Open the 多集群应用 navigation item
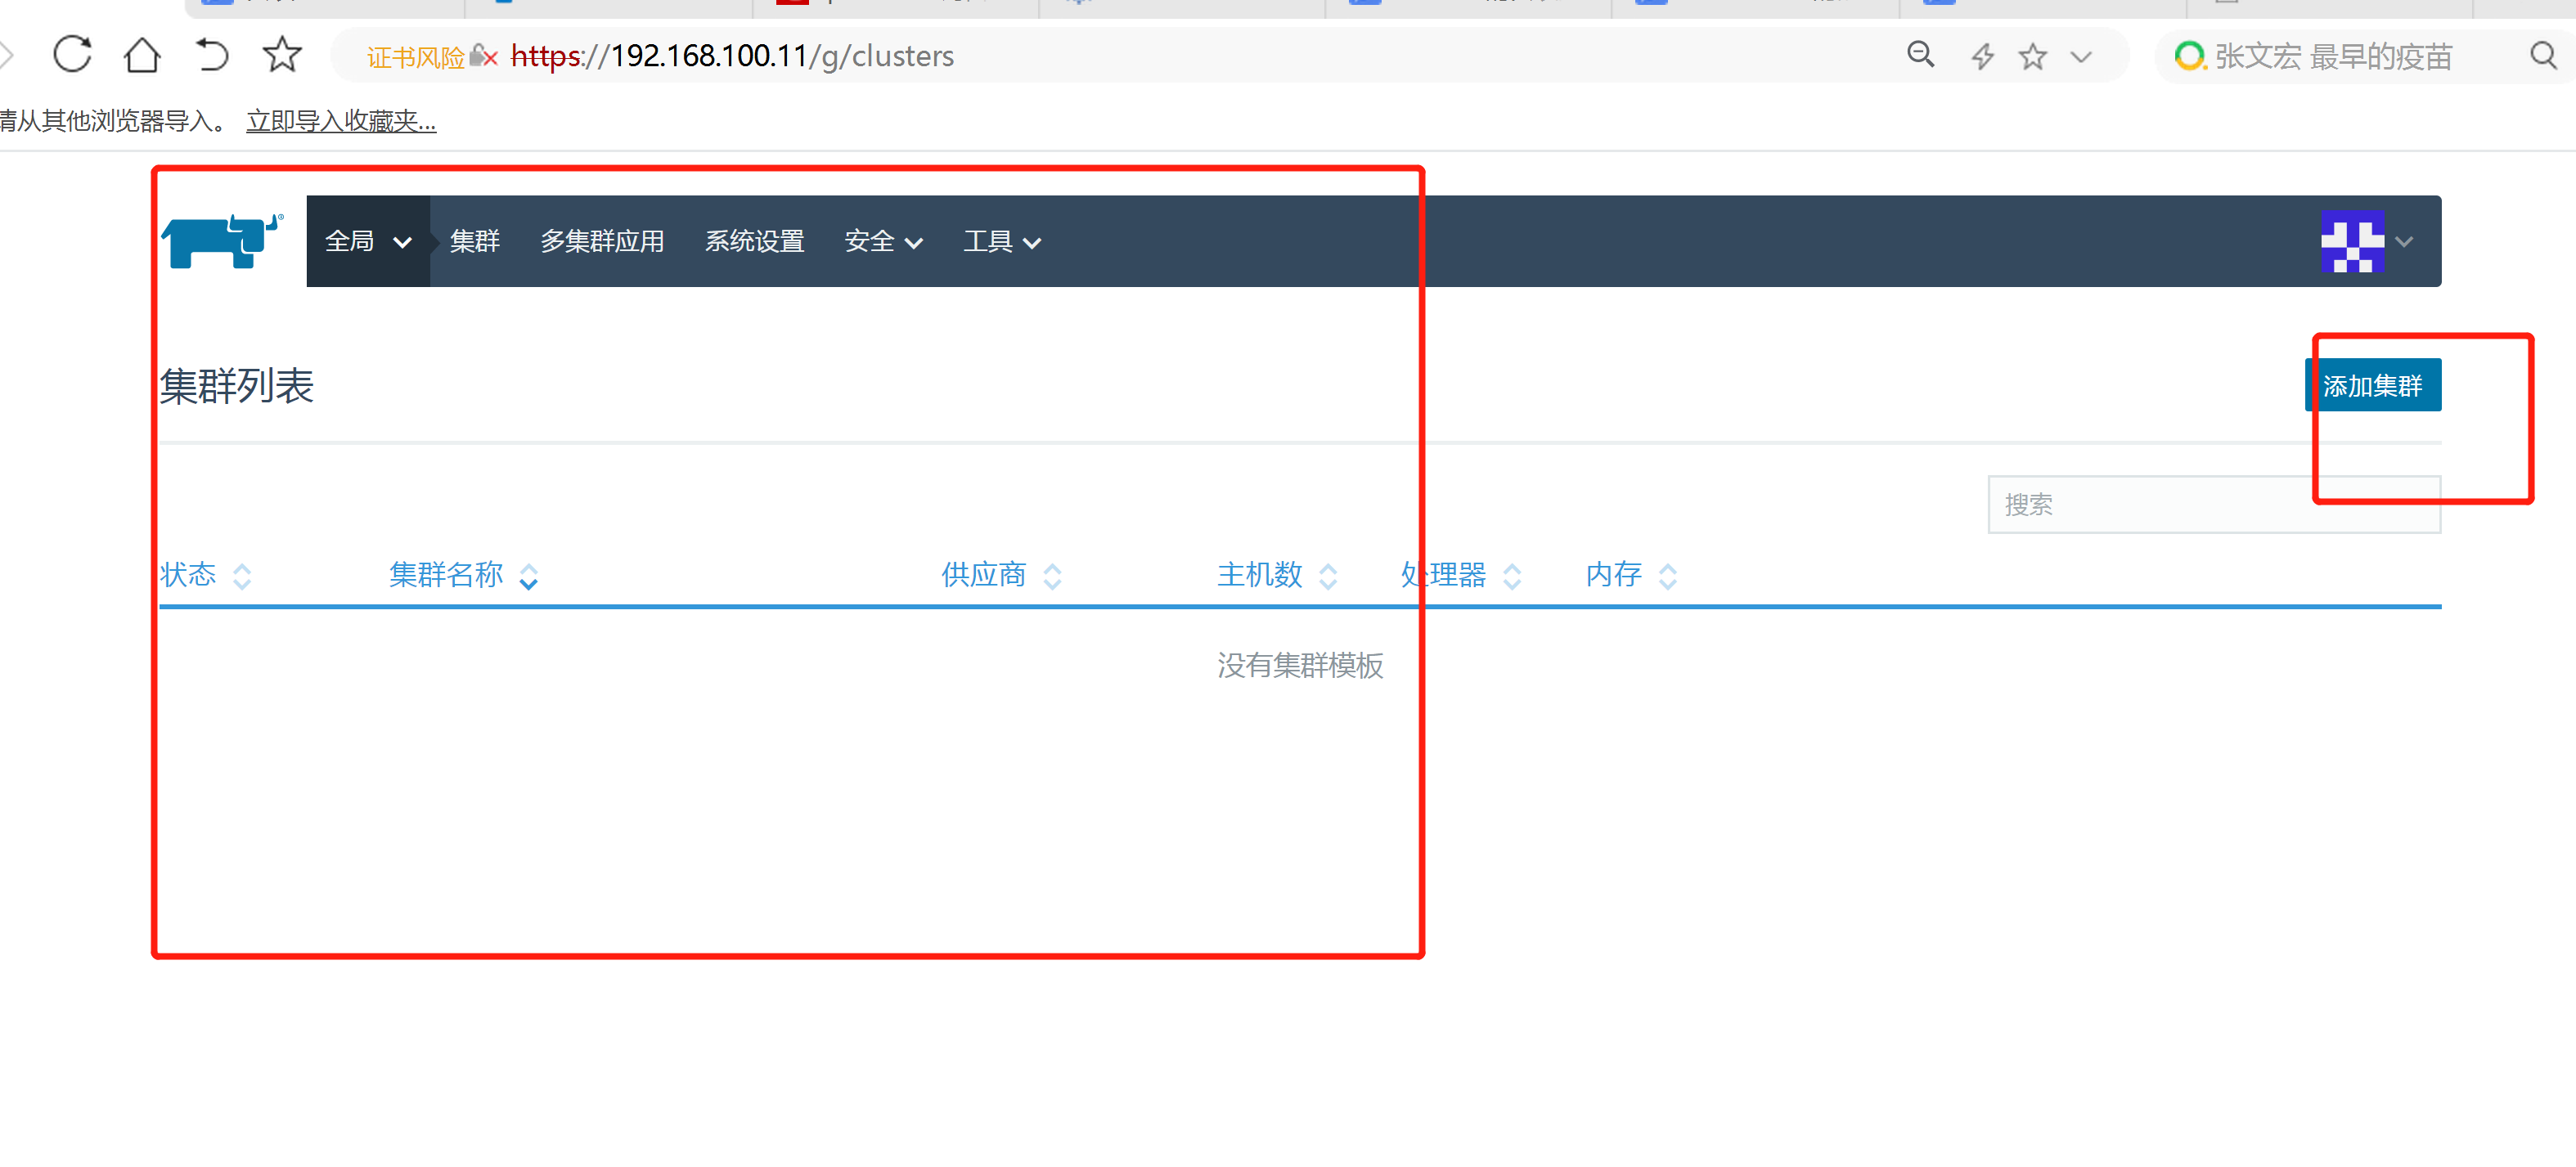 pos(602,241)
